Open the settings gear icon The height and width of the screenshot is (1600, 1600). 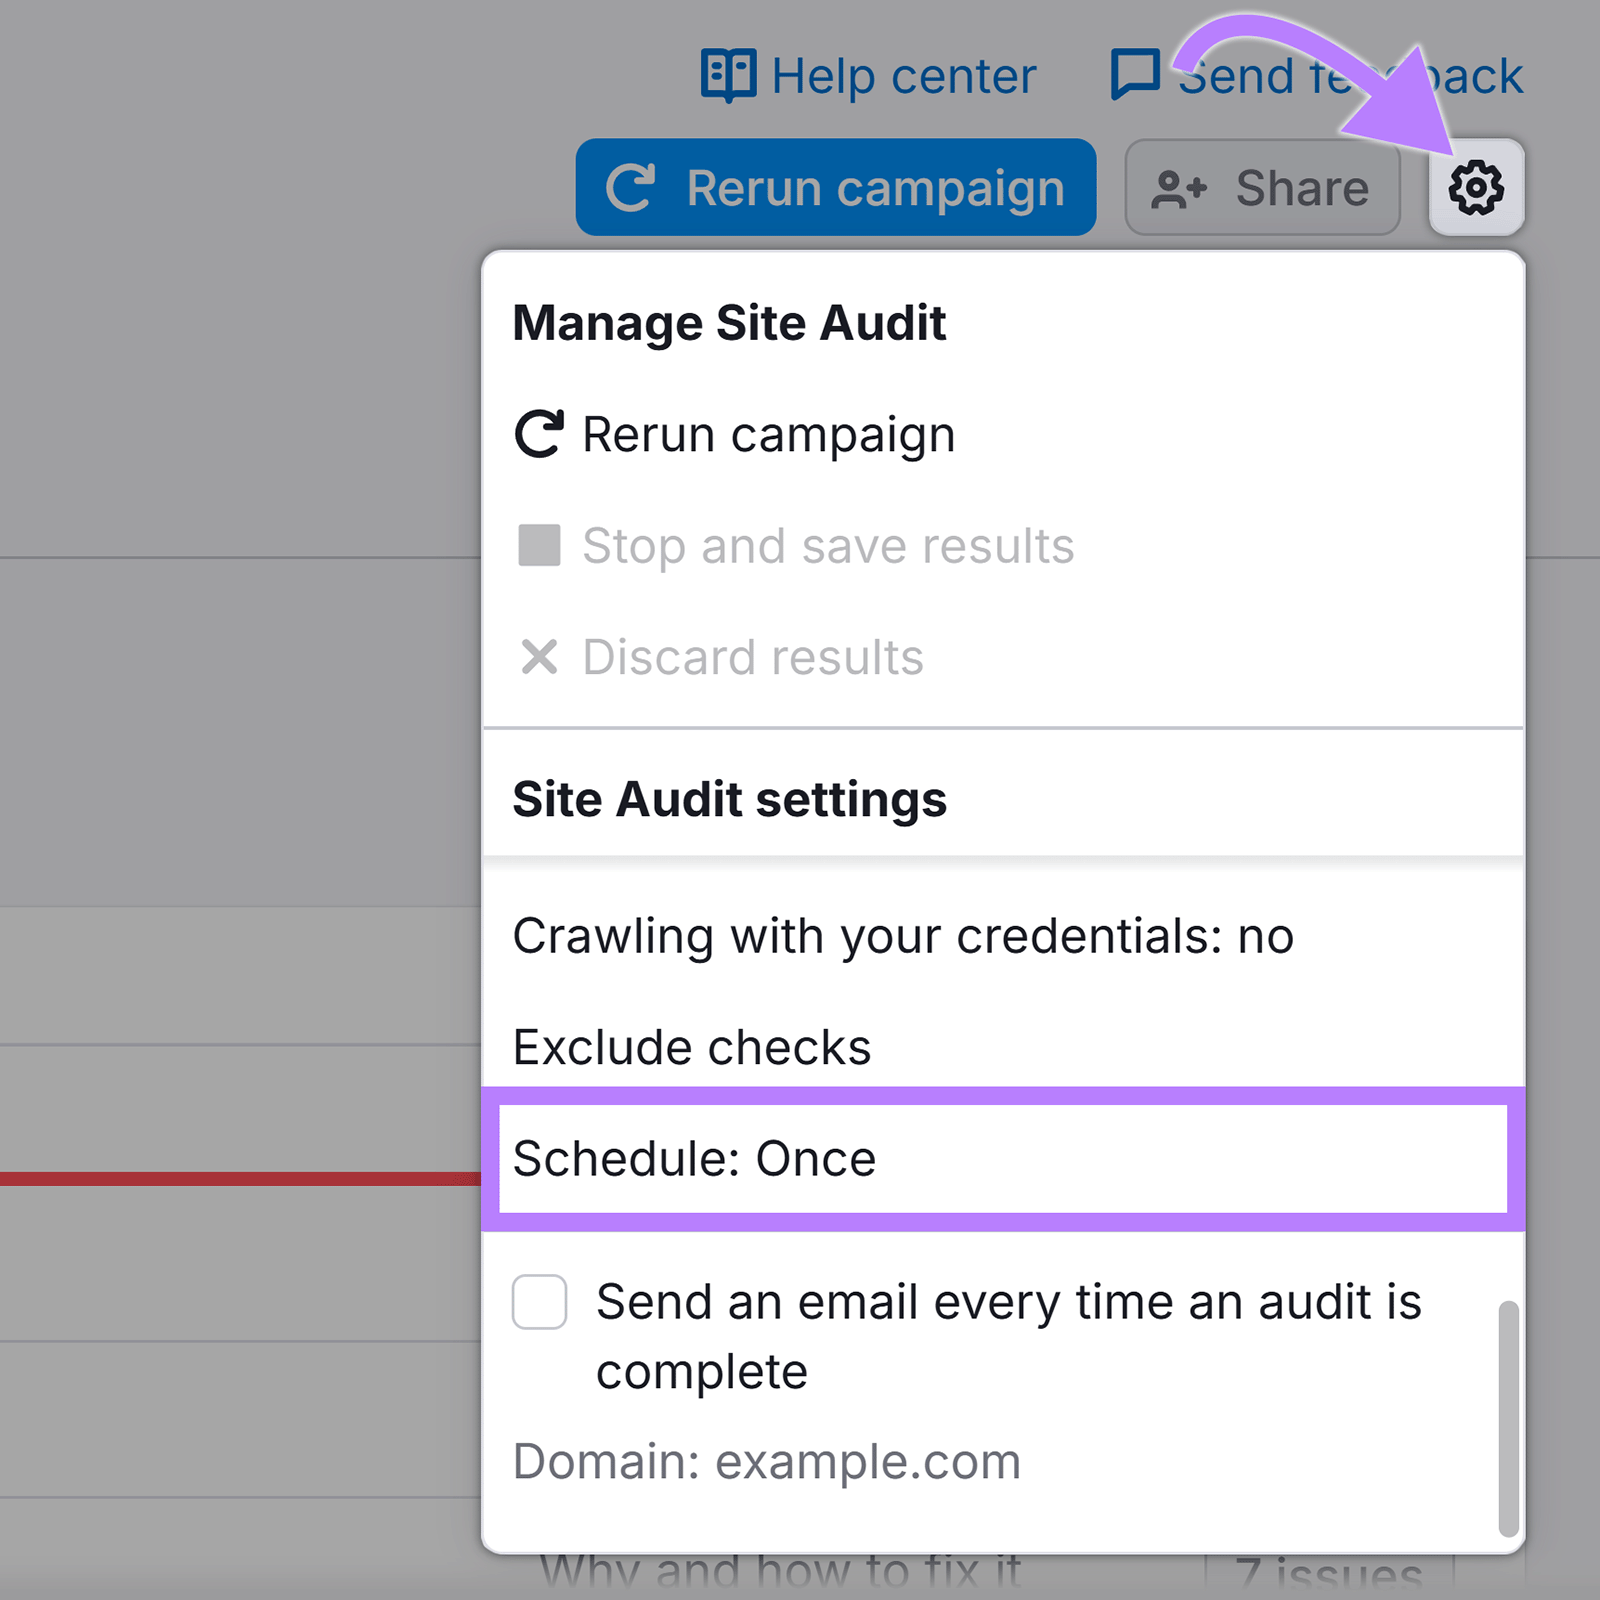click(1477, 187)
